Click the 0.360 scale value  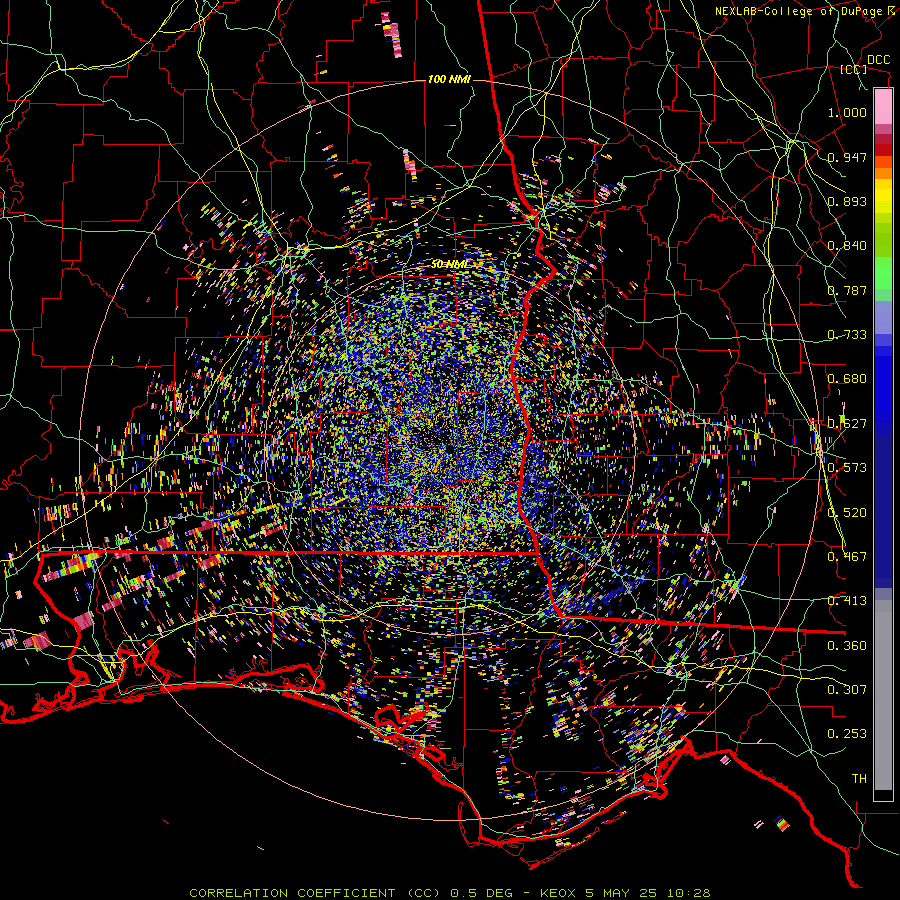[847, 646]
